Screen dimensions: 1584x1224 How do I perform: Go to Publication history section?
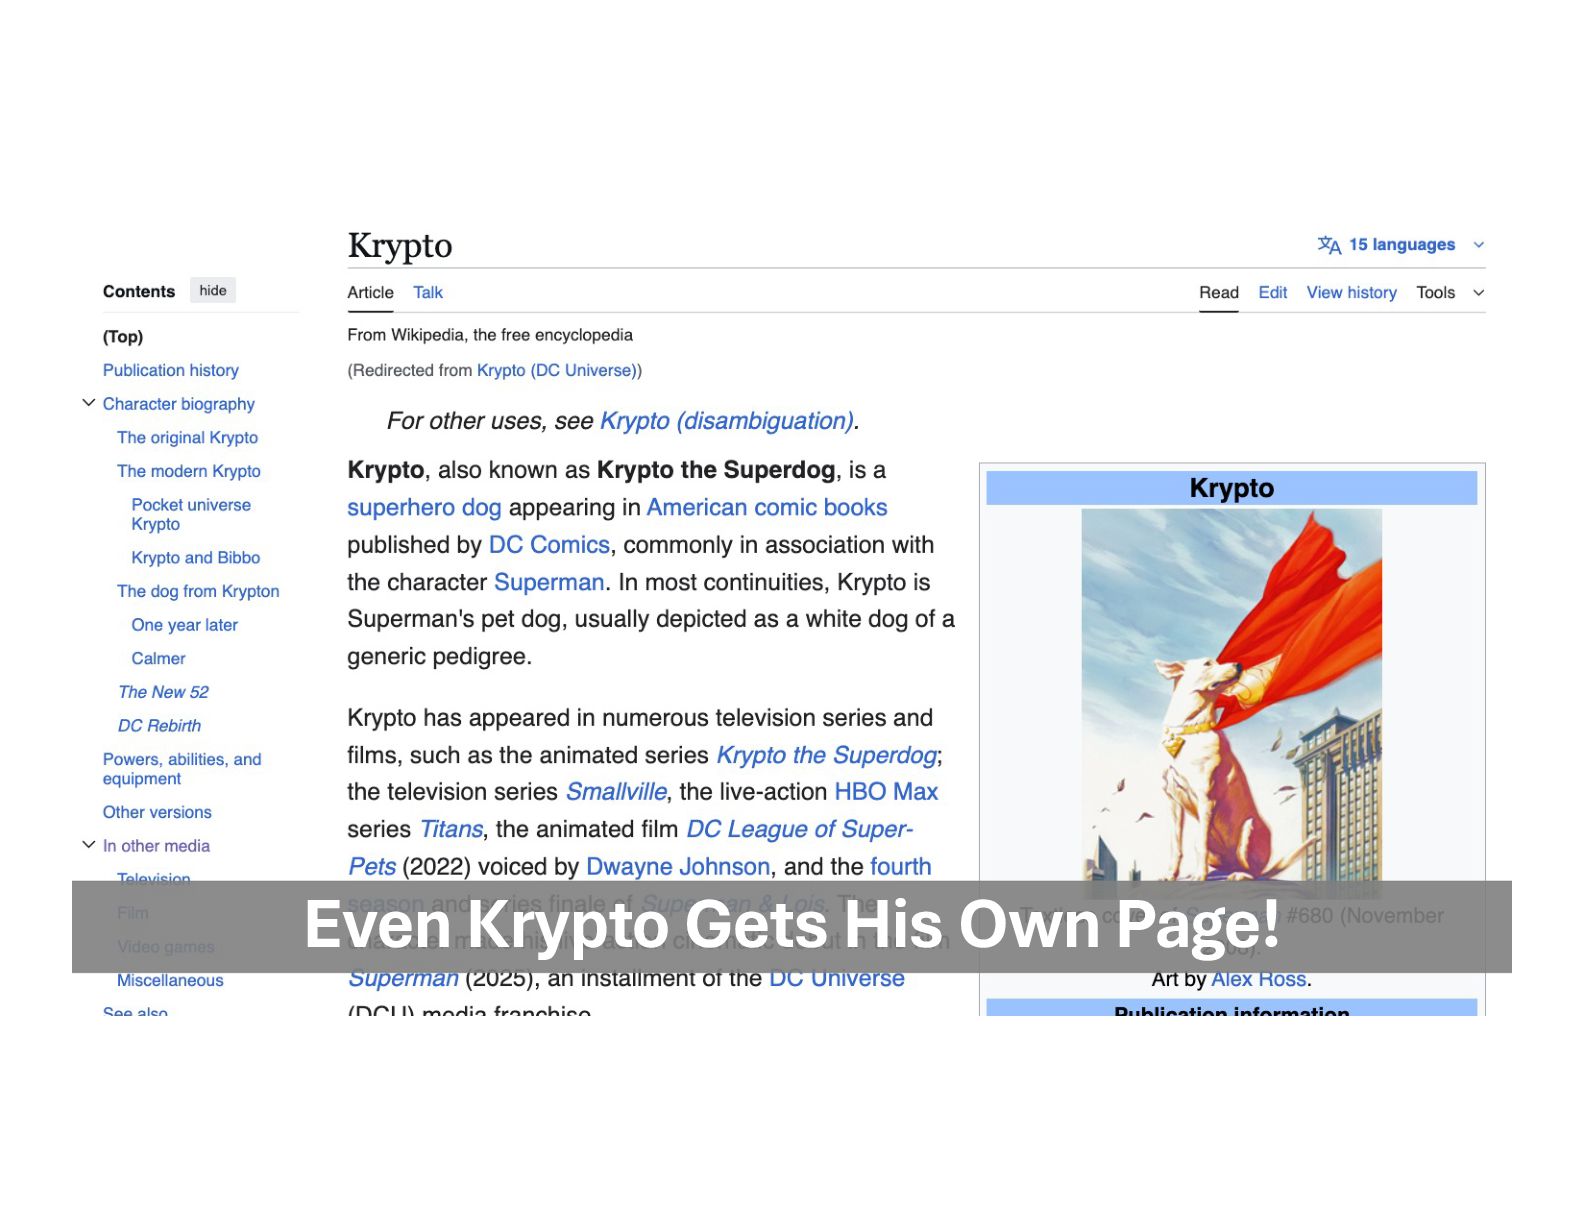coord(171,370)
